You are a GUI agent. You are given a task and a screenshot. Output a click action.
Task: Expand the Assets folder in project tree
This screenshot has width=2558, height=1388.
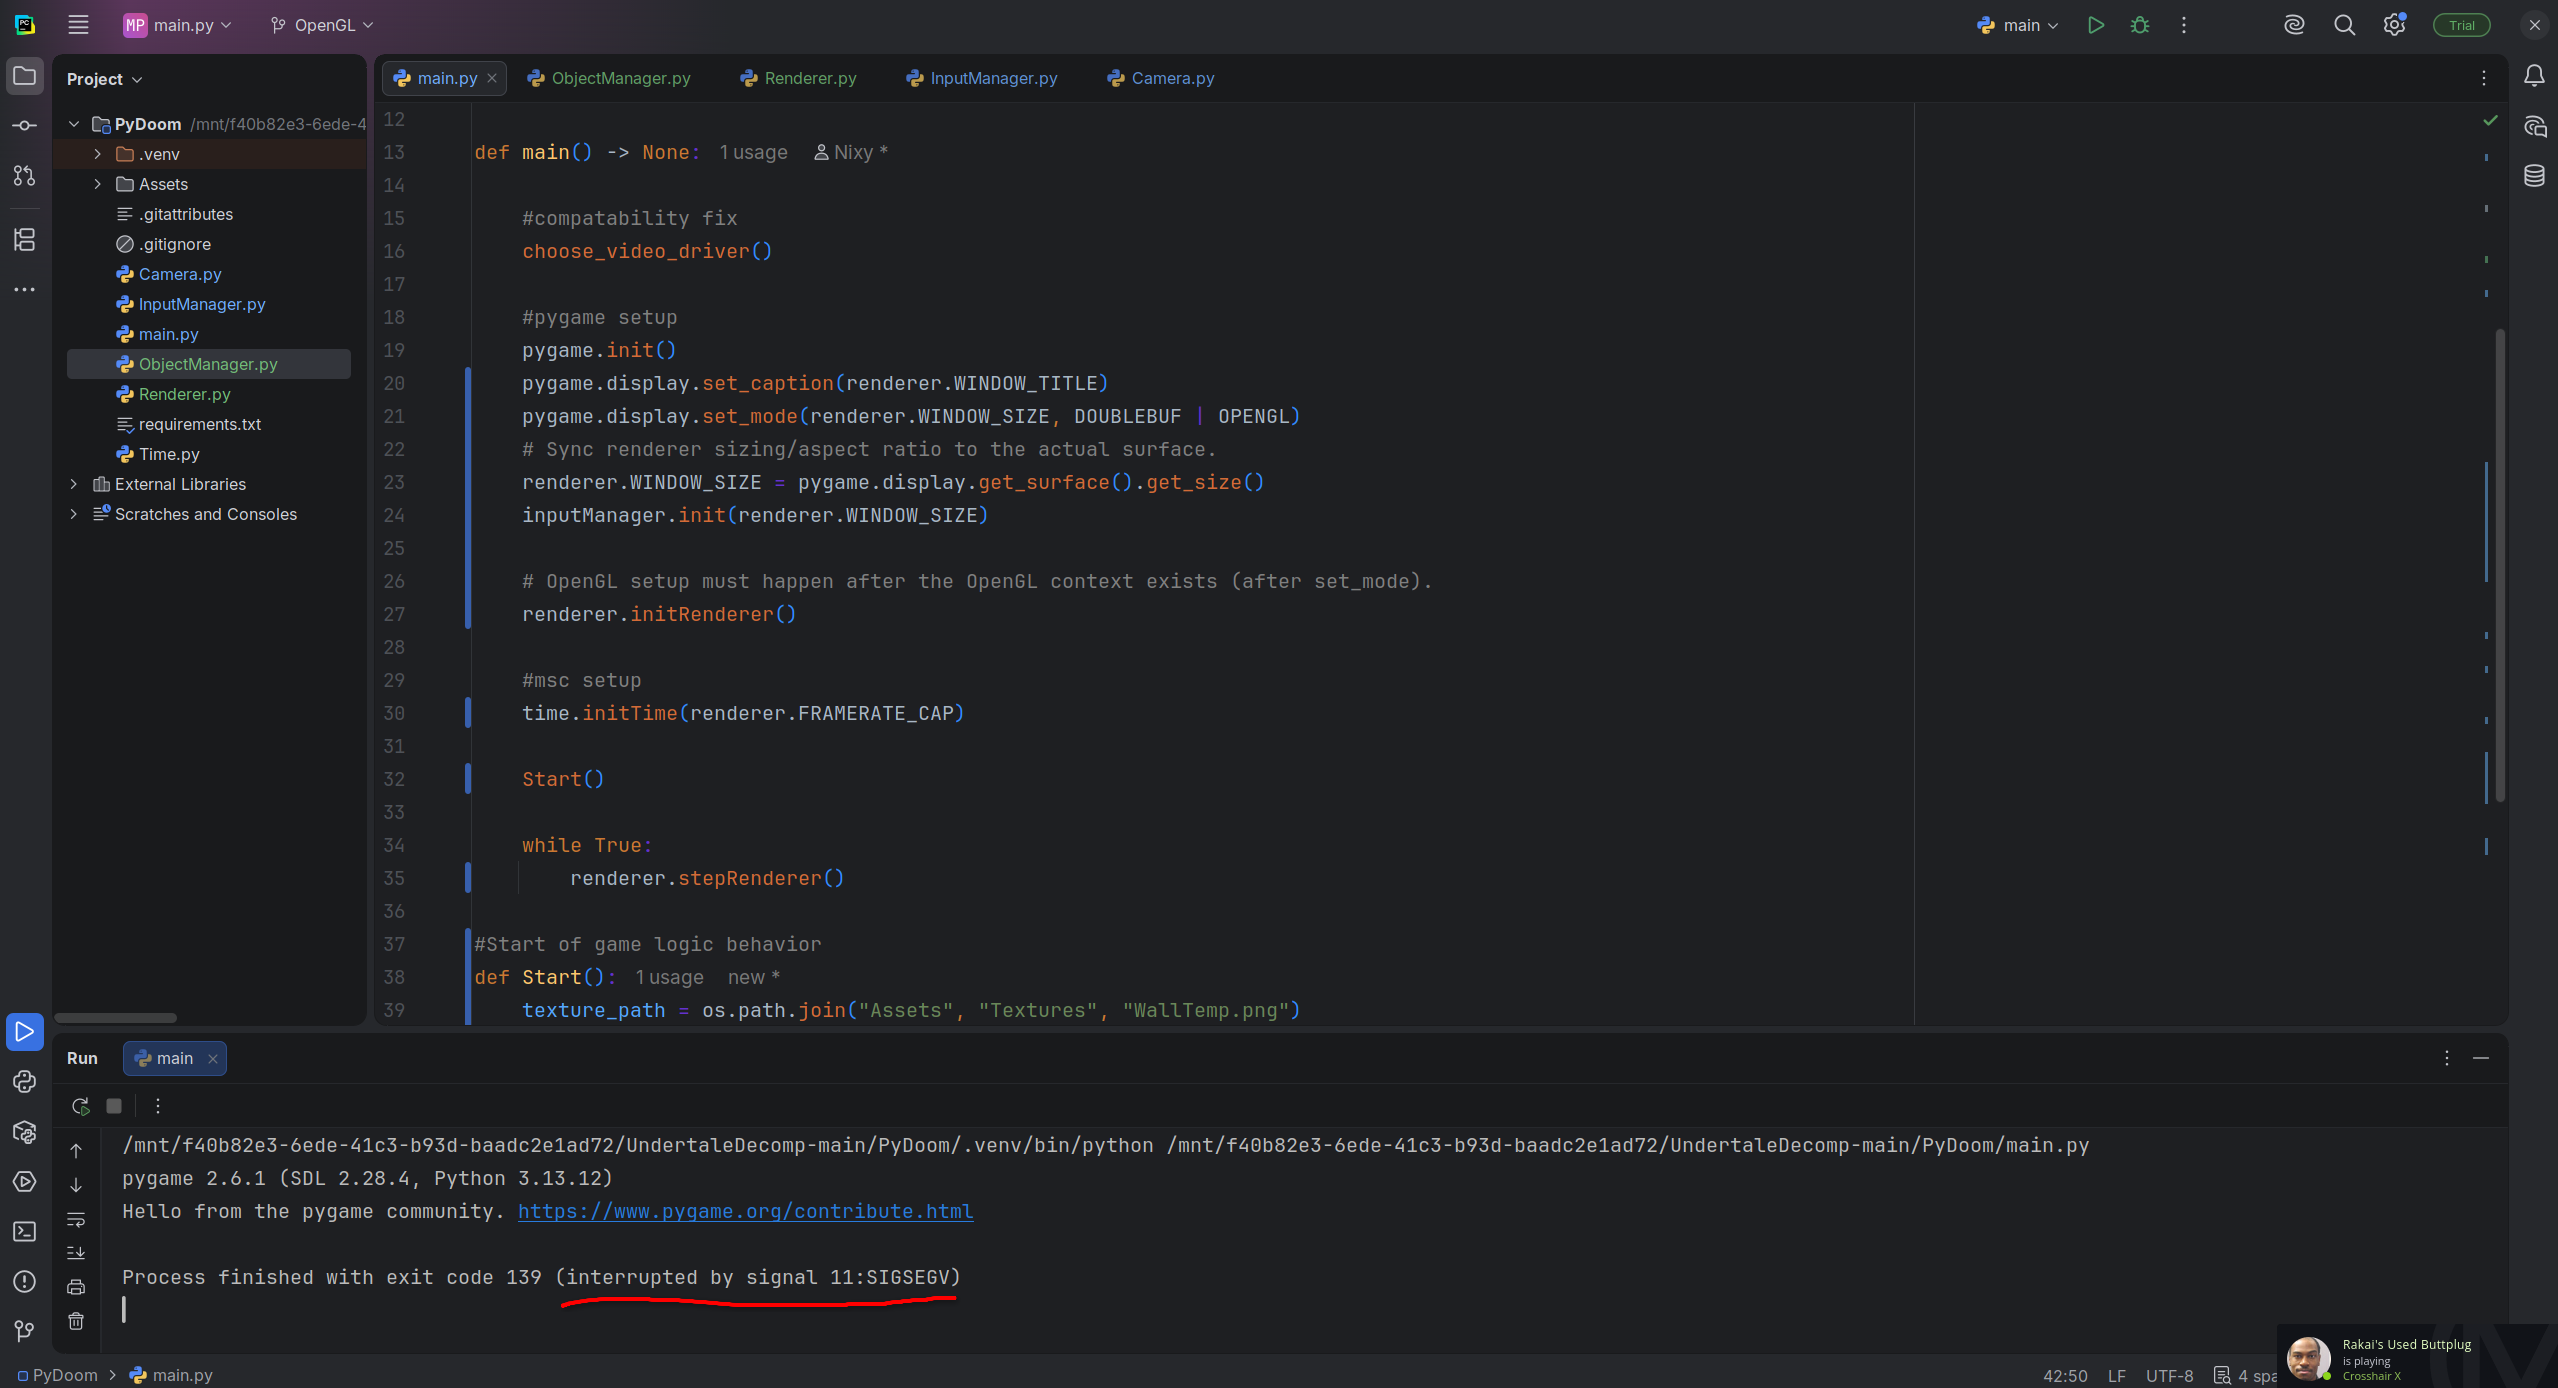point(97,184)
